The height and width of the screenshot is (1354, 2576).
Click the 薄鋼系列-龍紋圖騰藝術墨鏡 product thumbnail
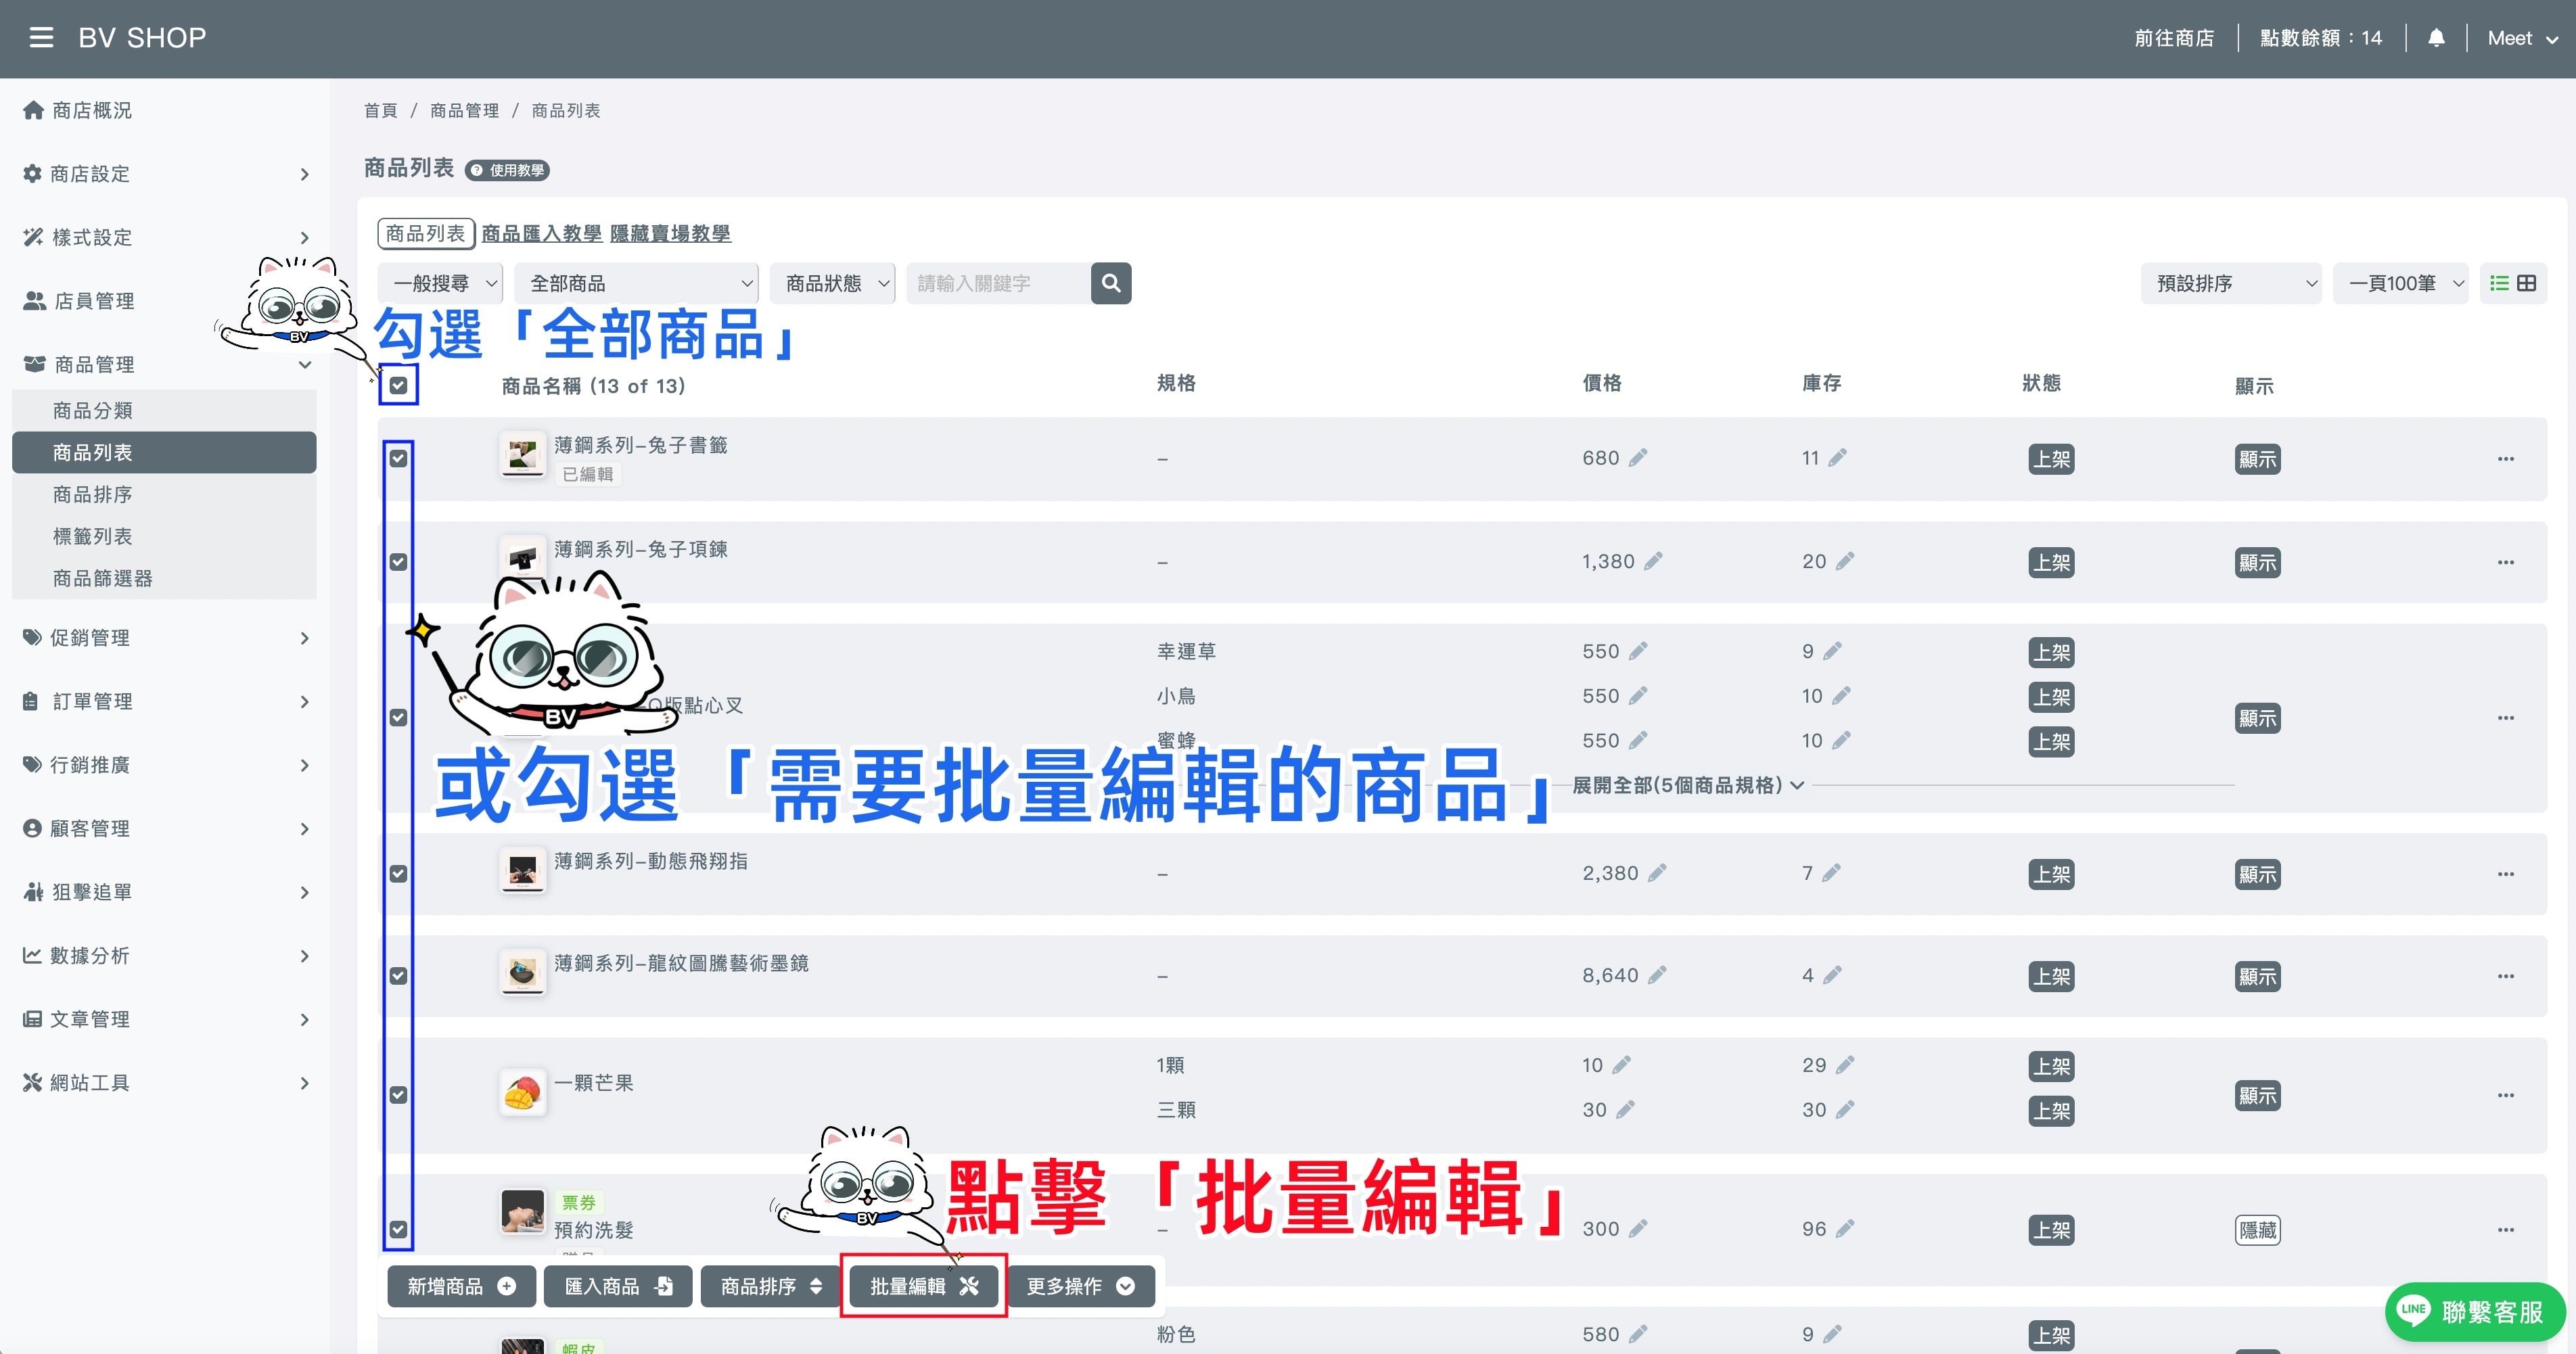pos(522,973)
